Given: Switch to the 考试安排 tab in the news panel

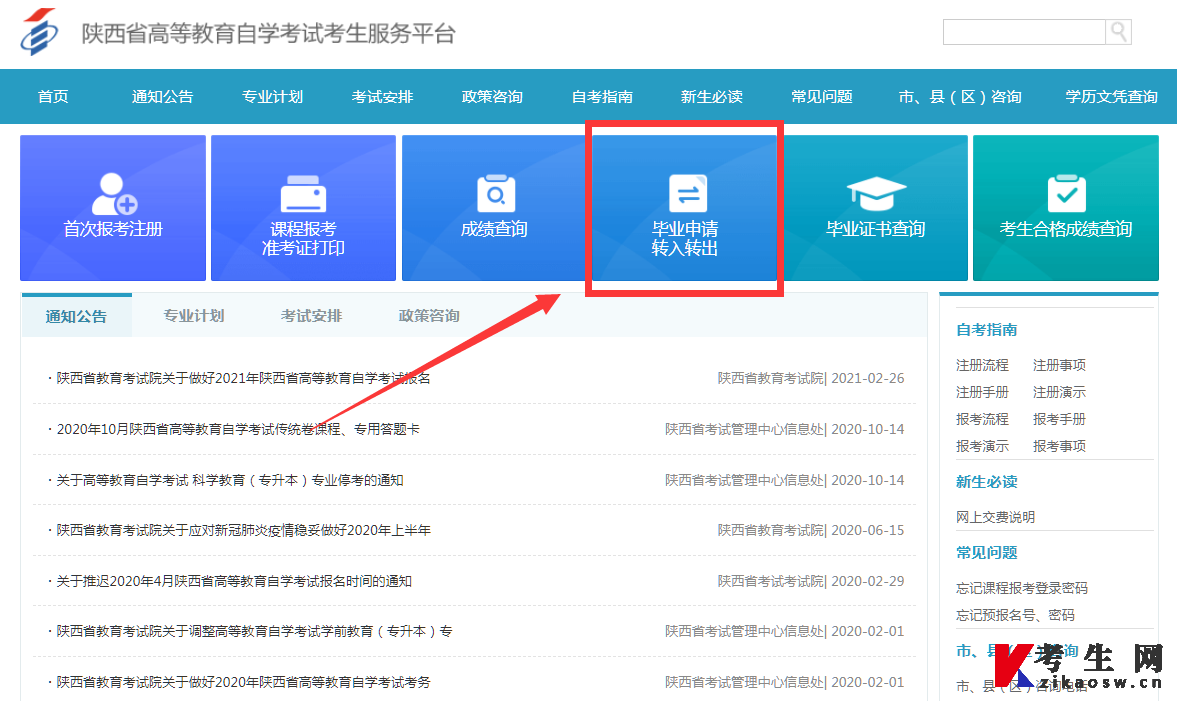Looking at the screenshot, I should point(311,316).
